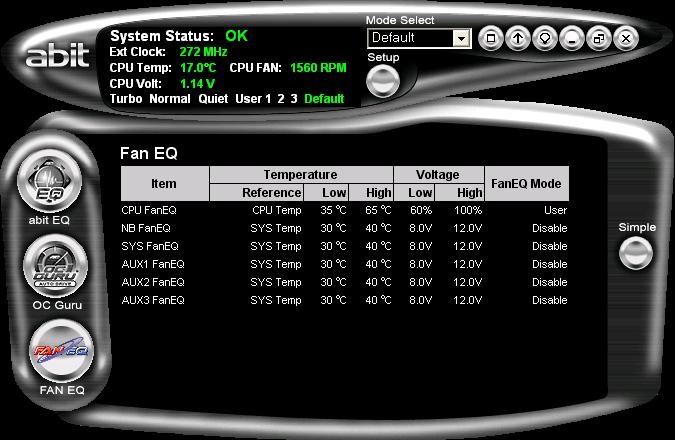Click the NB FanEQ row item

(x=146, y=228)
